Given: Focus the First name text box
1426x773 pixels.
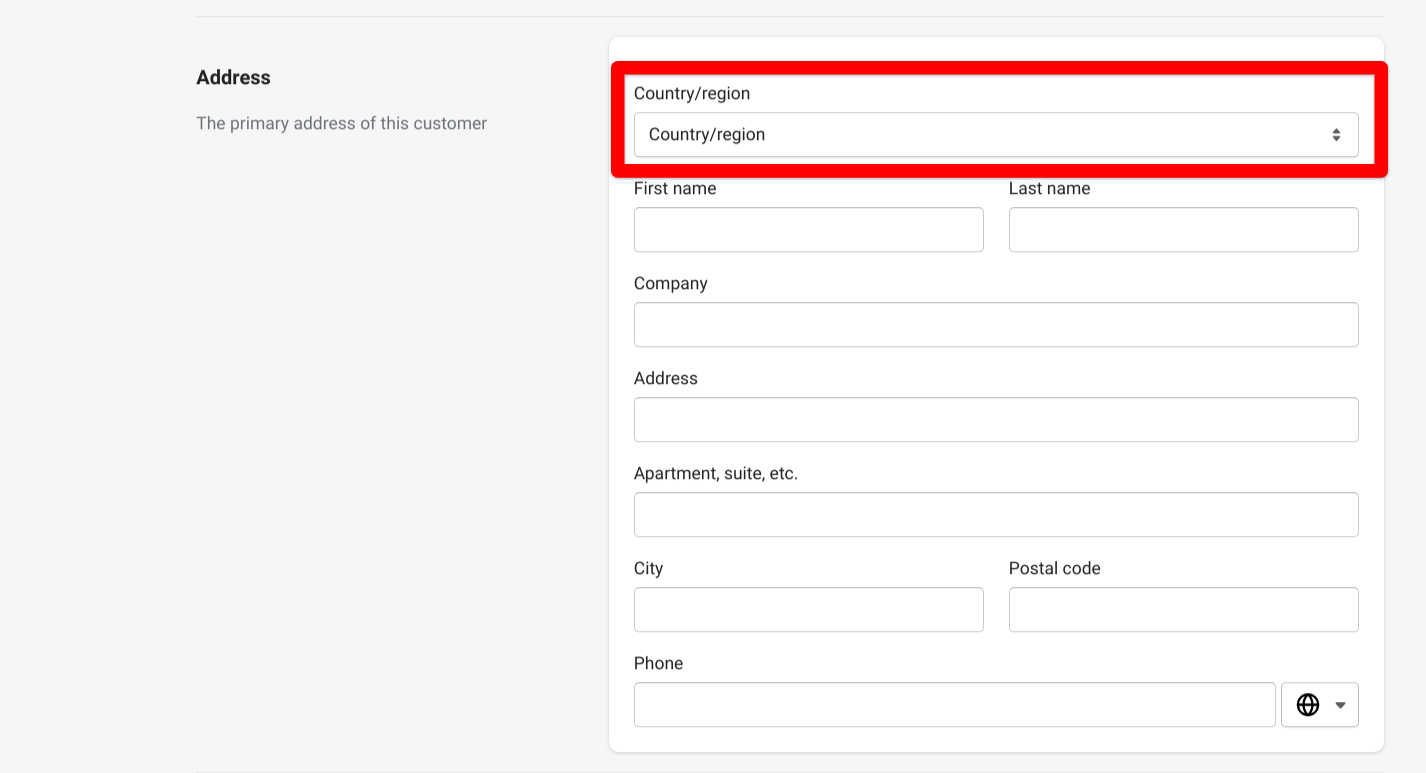Looking at the screenshot, I should coord(808,230).
